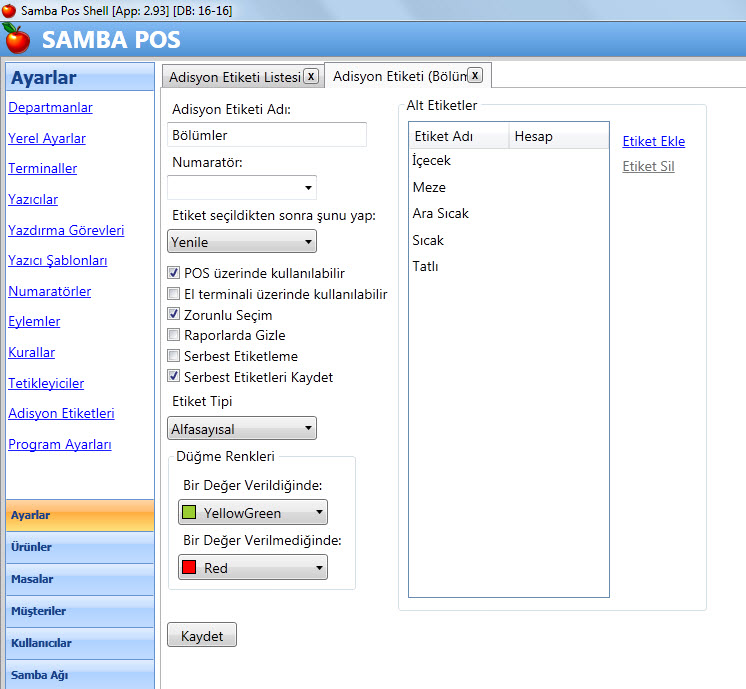Open the Etiket Tipi Alfasayısal dropdown
This screenshot has height=689, width=746.
tap(242, 428)
